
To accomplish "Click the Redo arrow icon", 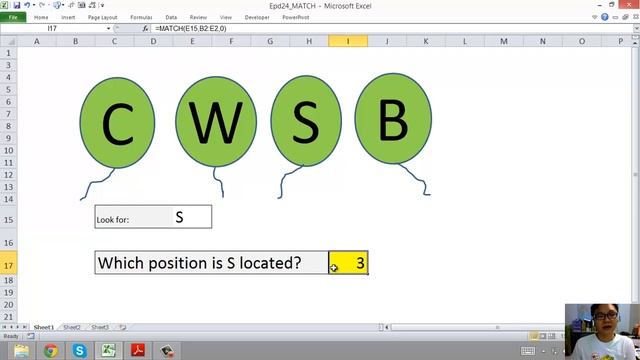I will click(x=42, y=5).
